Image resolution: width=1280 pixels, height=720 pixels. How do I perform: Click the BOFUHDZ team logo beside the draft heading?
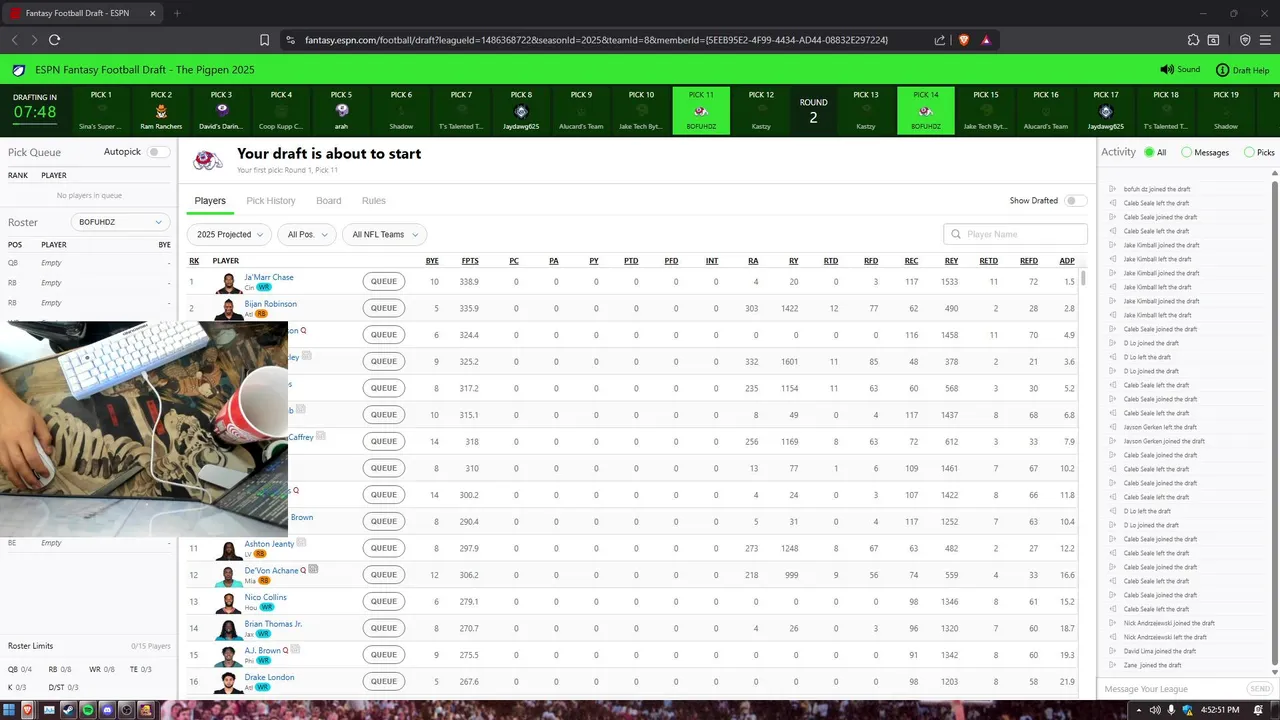pyautogui.click(x=208, y=160)
